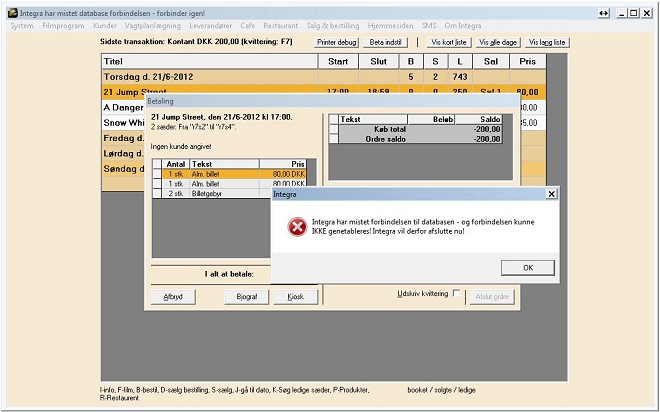
Task: Click the red error icon in dialog
Action: click(297, 226)
